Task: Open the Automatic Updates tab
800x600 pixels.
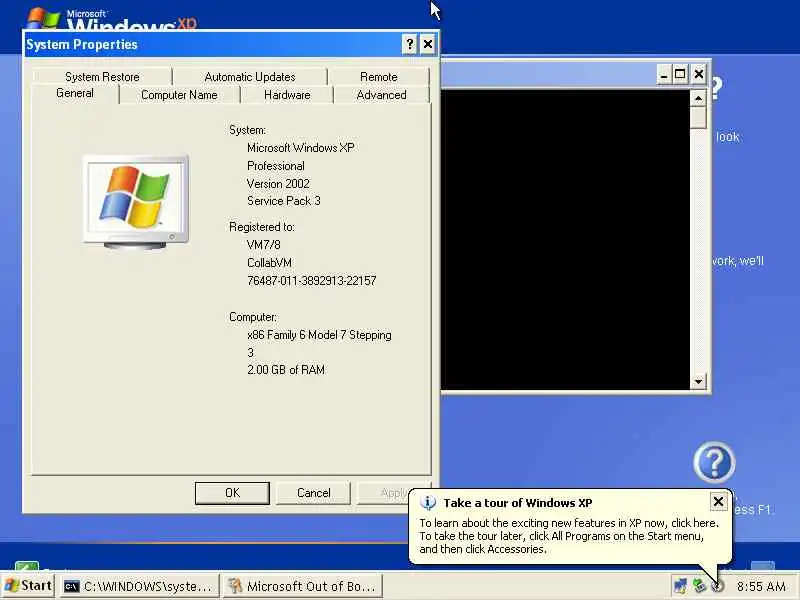Action: click(249, 77)
